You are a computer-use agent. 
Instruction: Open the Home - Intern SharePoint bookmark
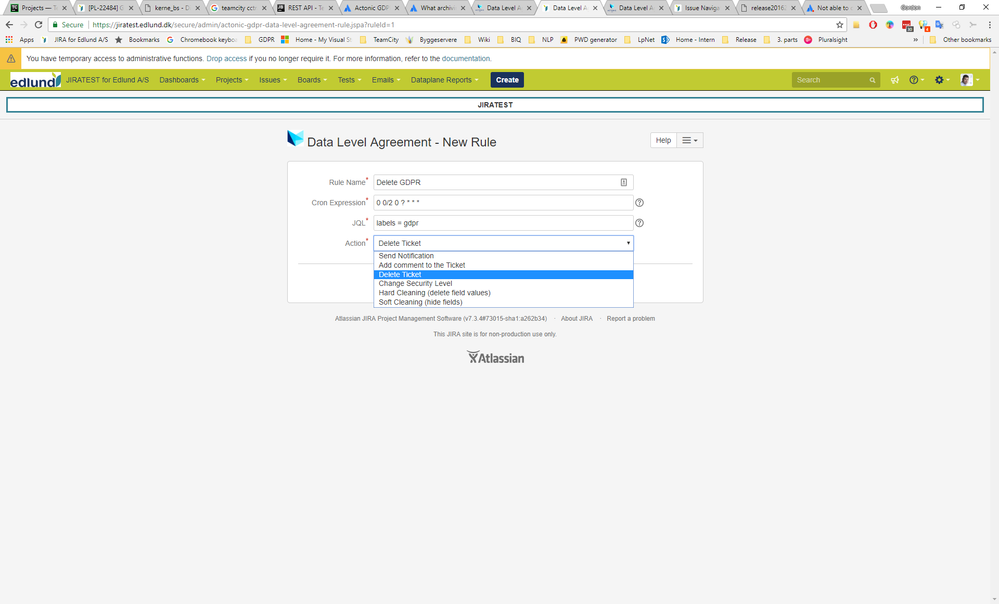pos(688,40)
